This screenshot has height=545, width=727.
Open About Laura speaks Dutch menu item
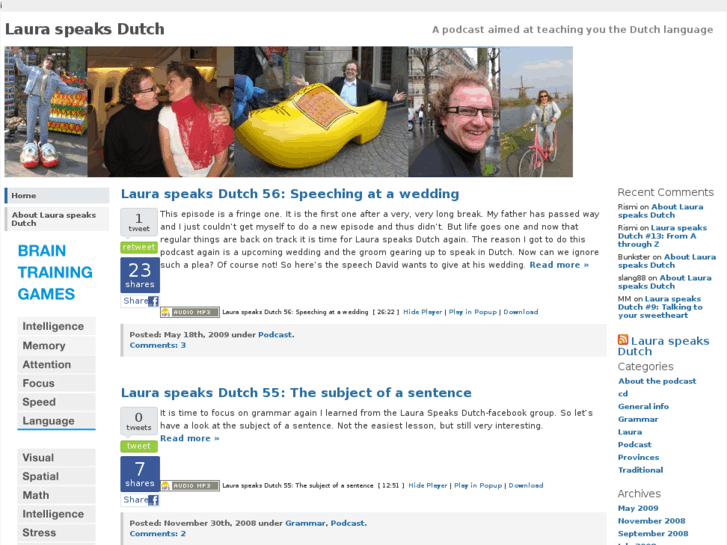pos(57,219)
